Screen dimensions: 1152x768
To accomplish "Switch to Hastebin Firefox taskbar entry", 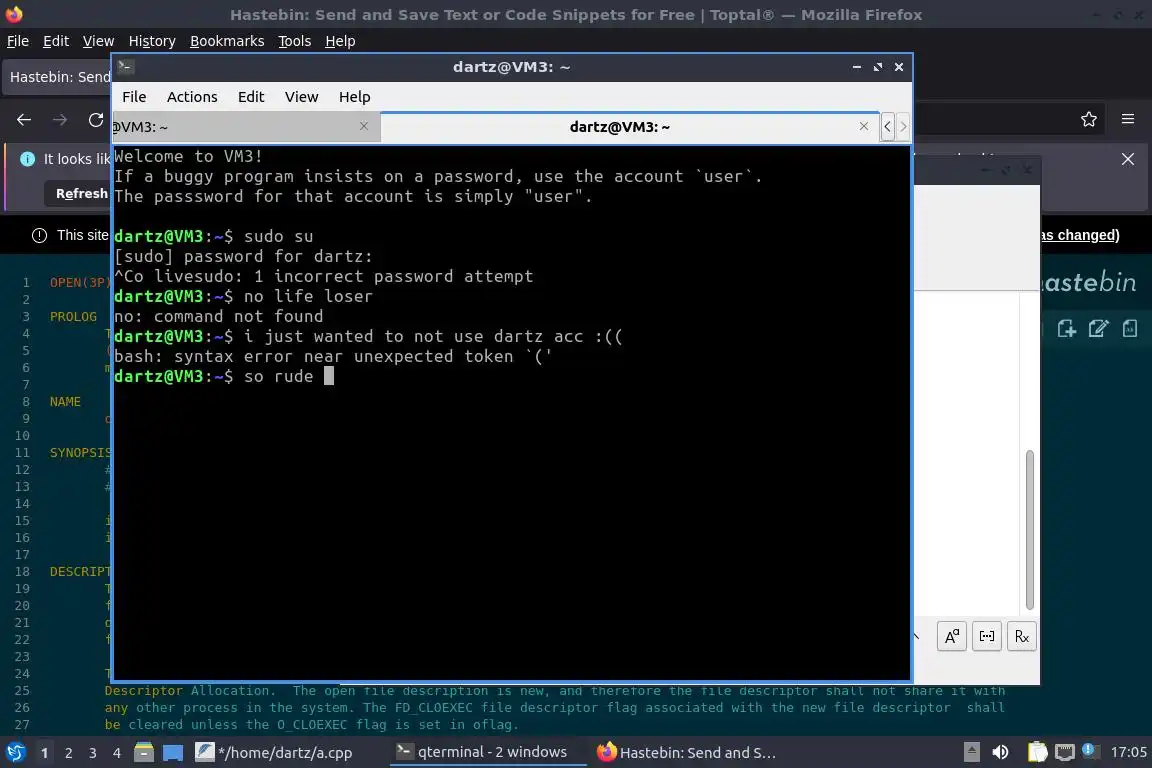I will pyautogui.click(x=687, y=753).
